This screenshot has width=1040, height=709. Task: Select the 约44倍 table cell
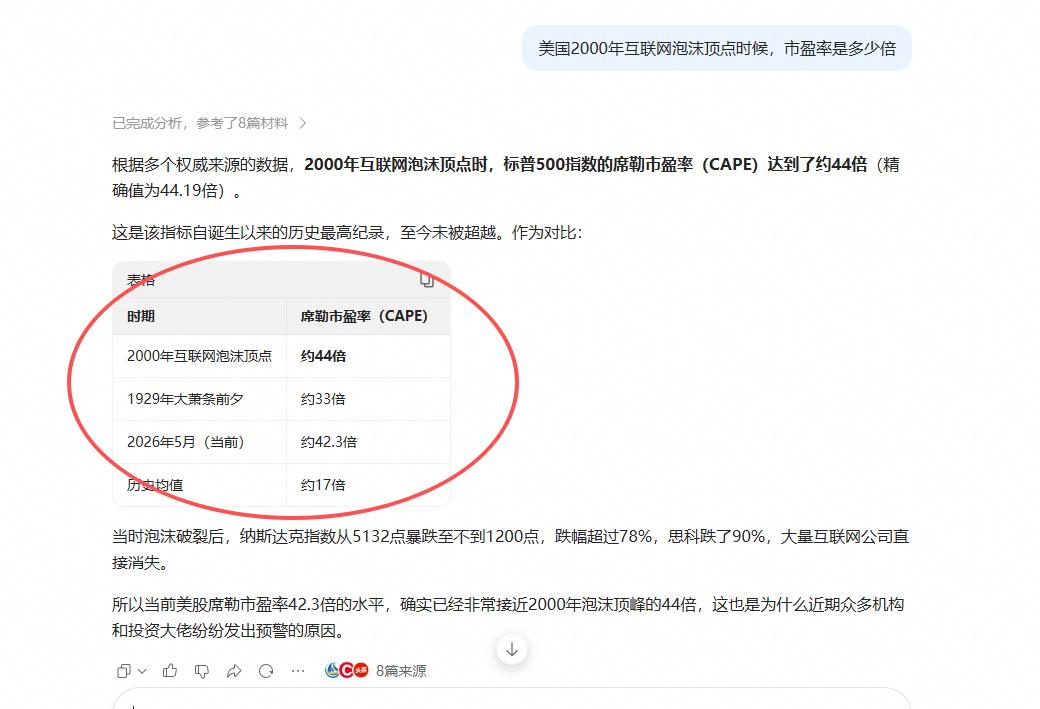point(368,356)
